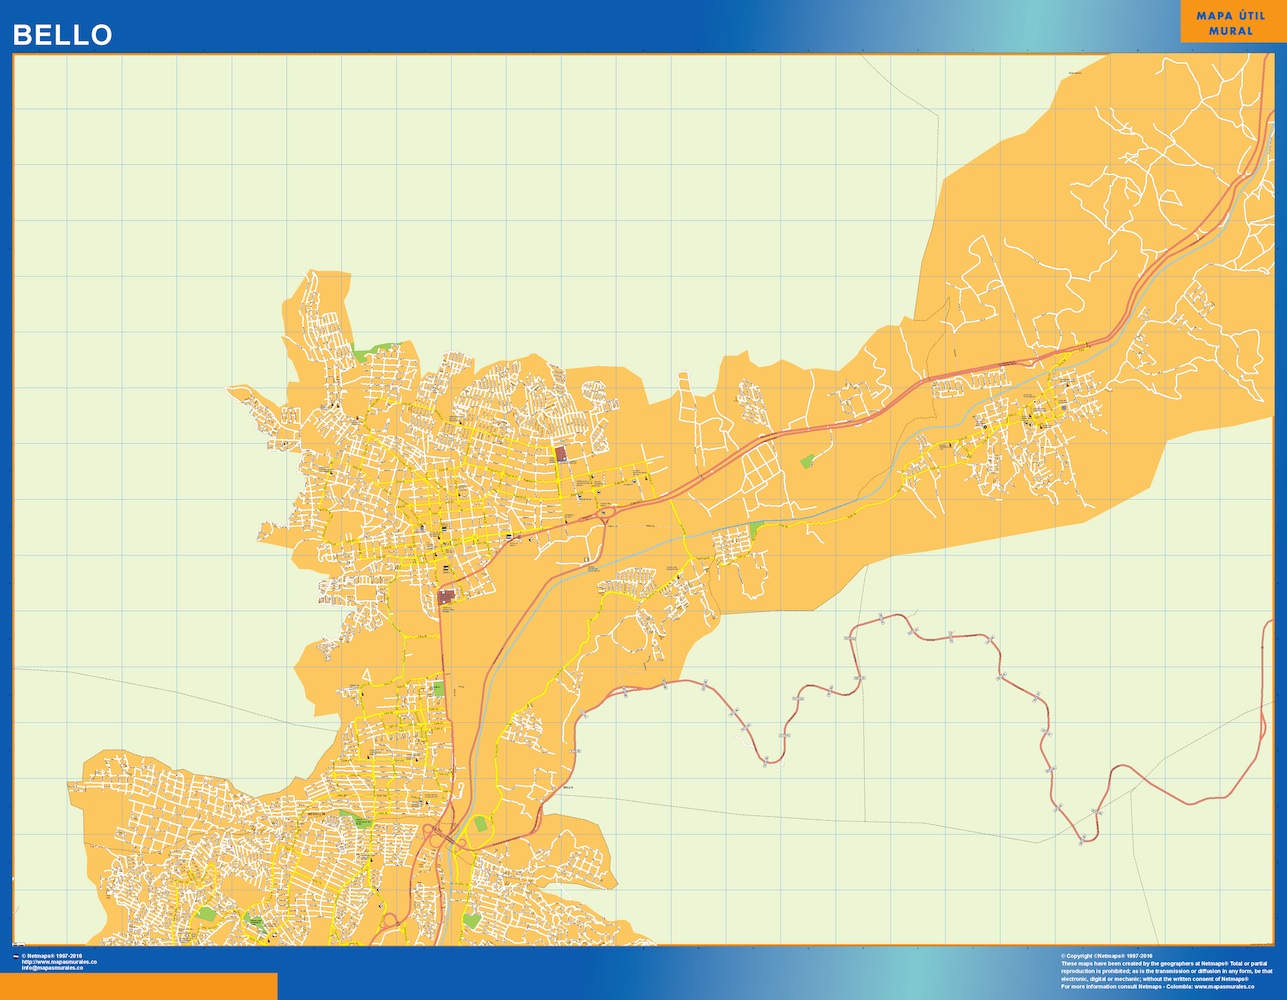Select the MURAL label in the top-right badge

pos(1231,31)
